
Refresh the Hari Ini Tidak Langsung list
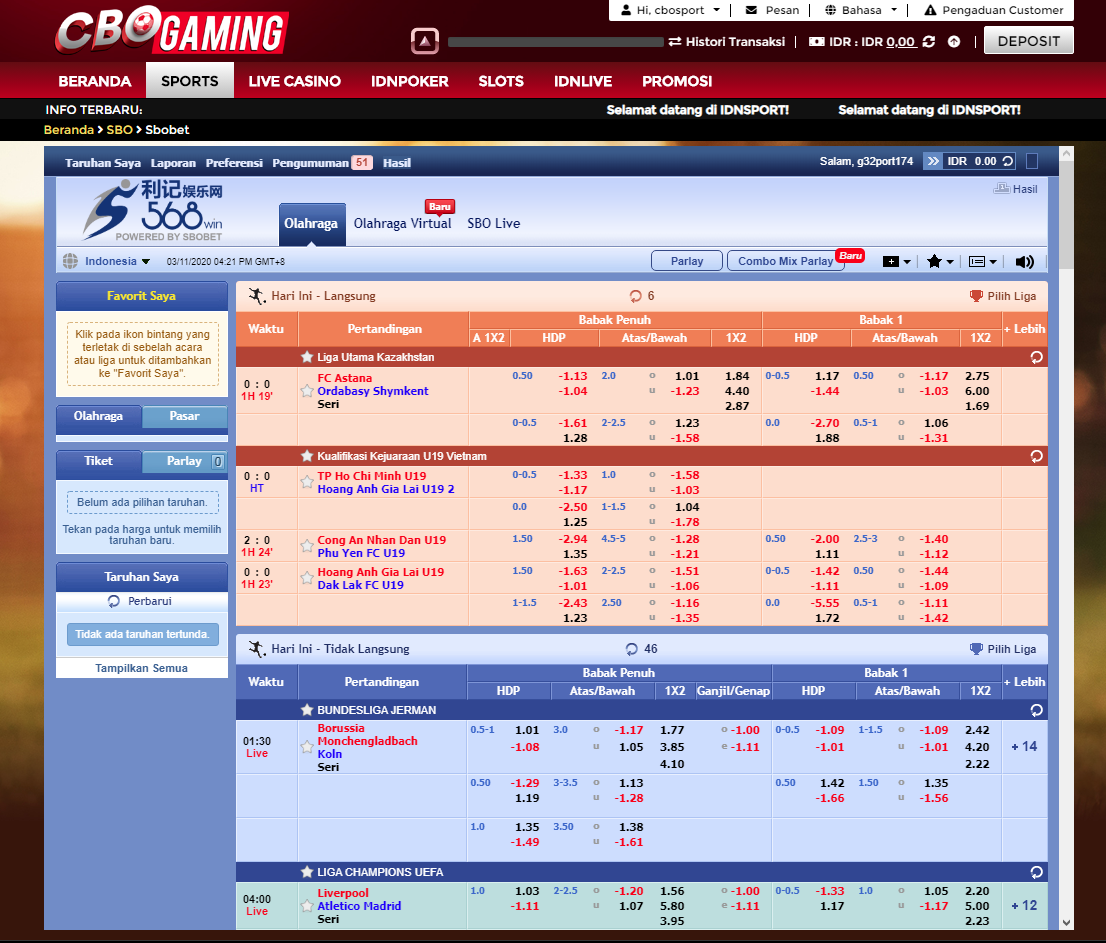631,649
